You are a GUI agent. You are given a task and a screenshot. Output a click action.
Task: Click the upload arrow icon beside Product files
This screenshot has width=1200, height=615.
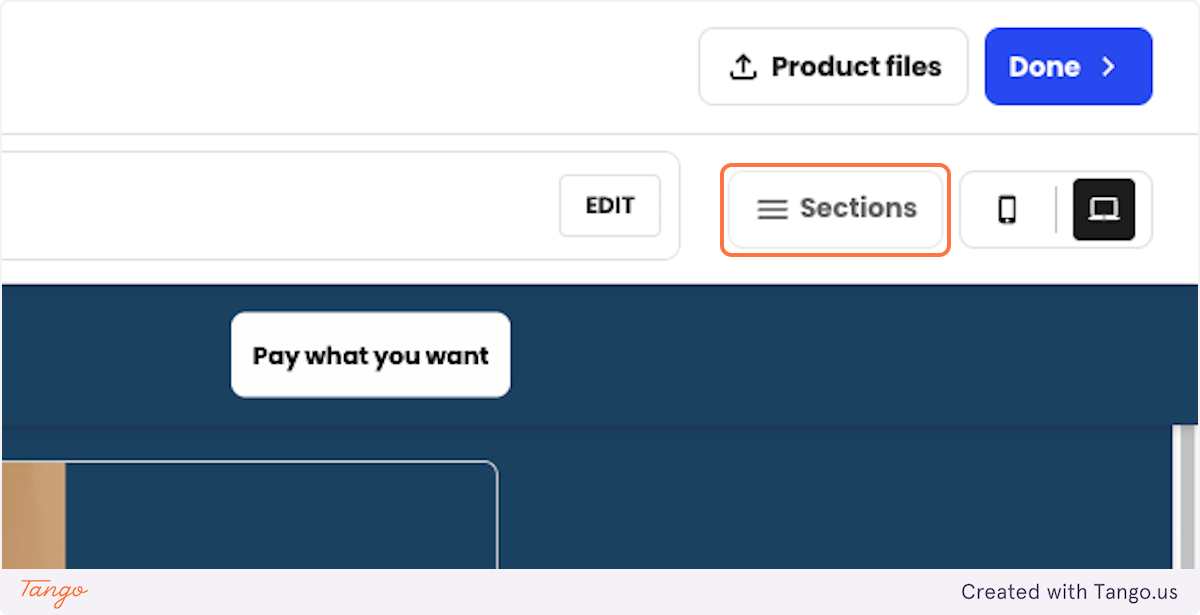(x=742, y=67)
